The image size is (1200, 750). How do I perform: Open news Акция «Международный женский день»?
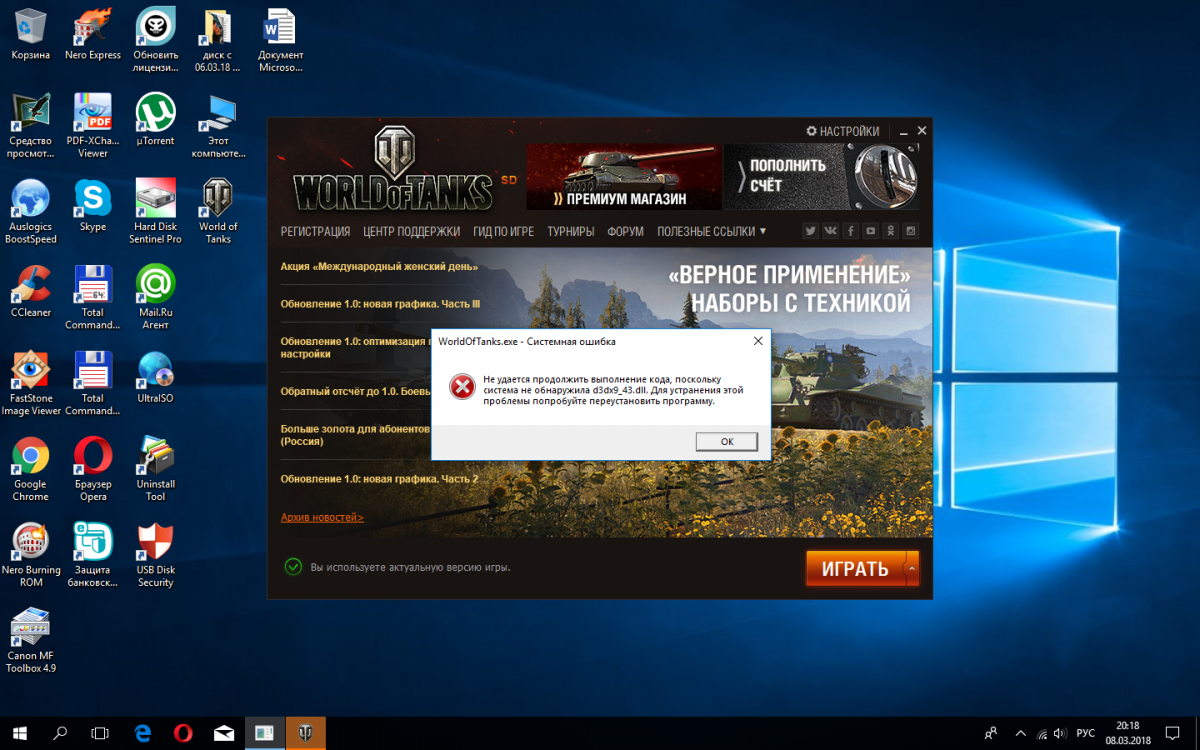point(379,267)
